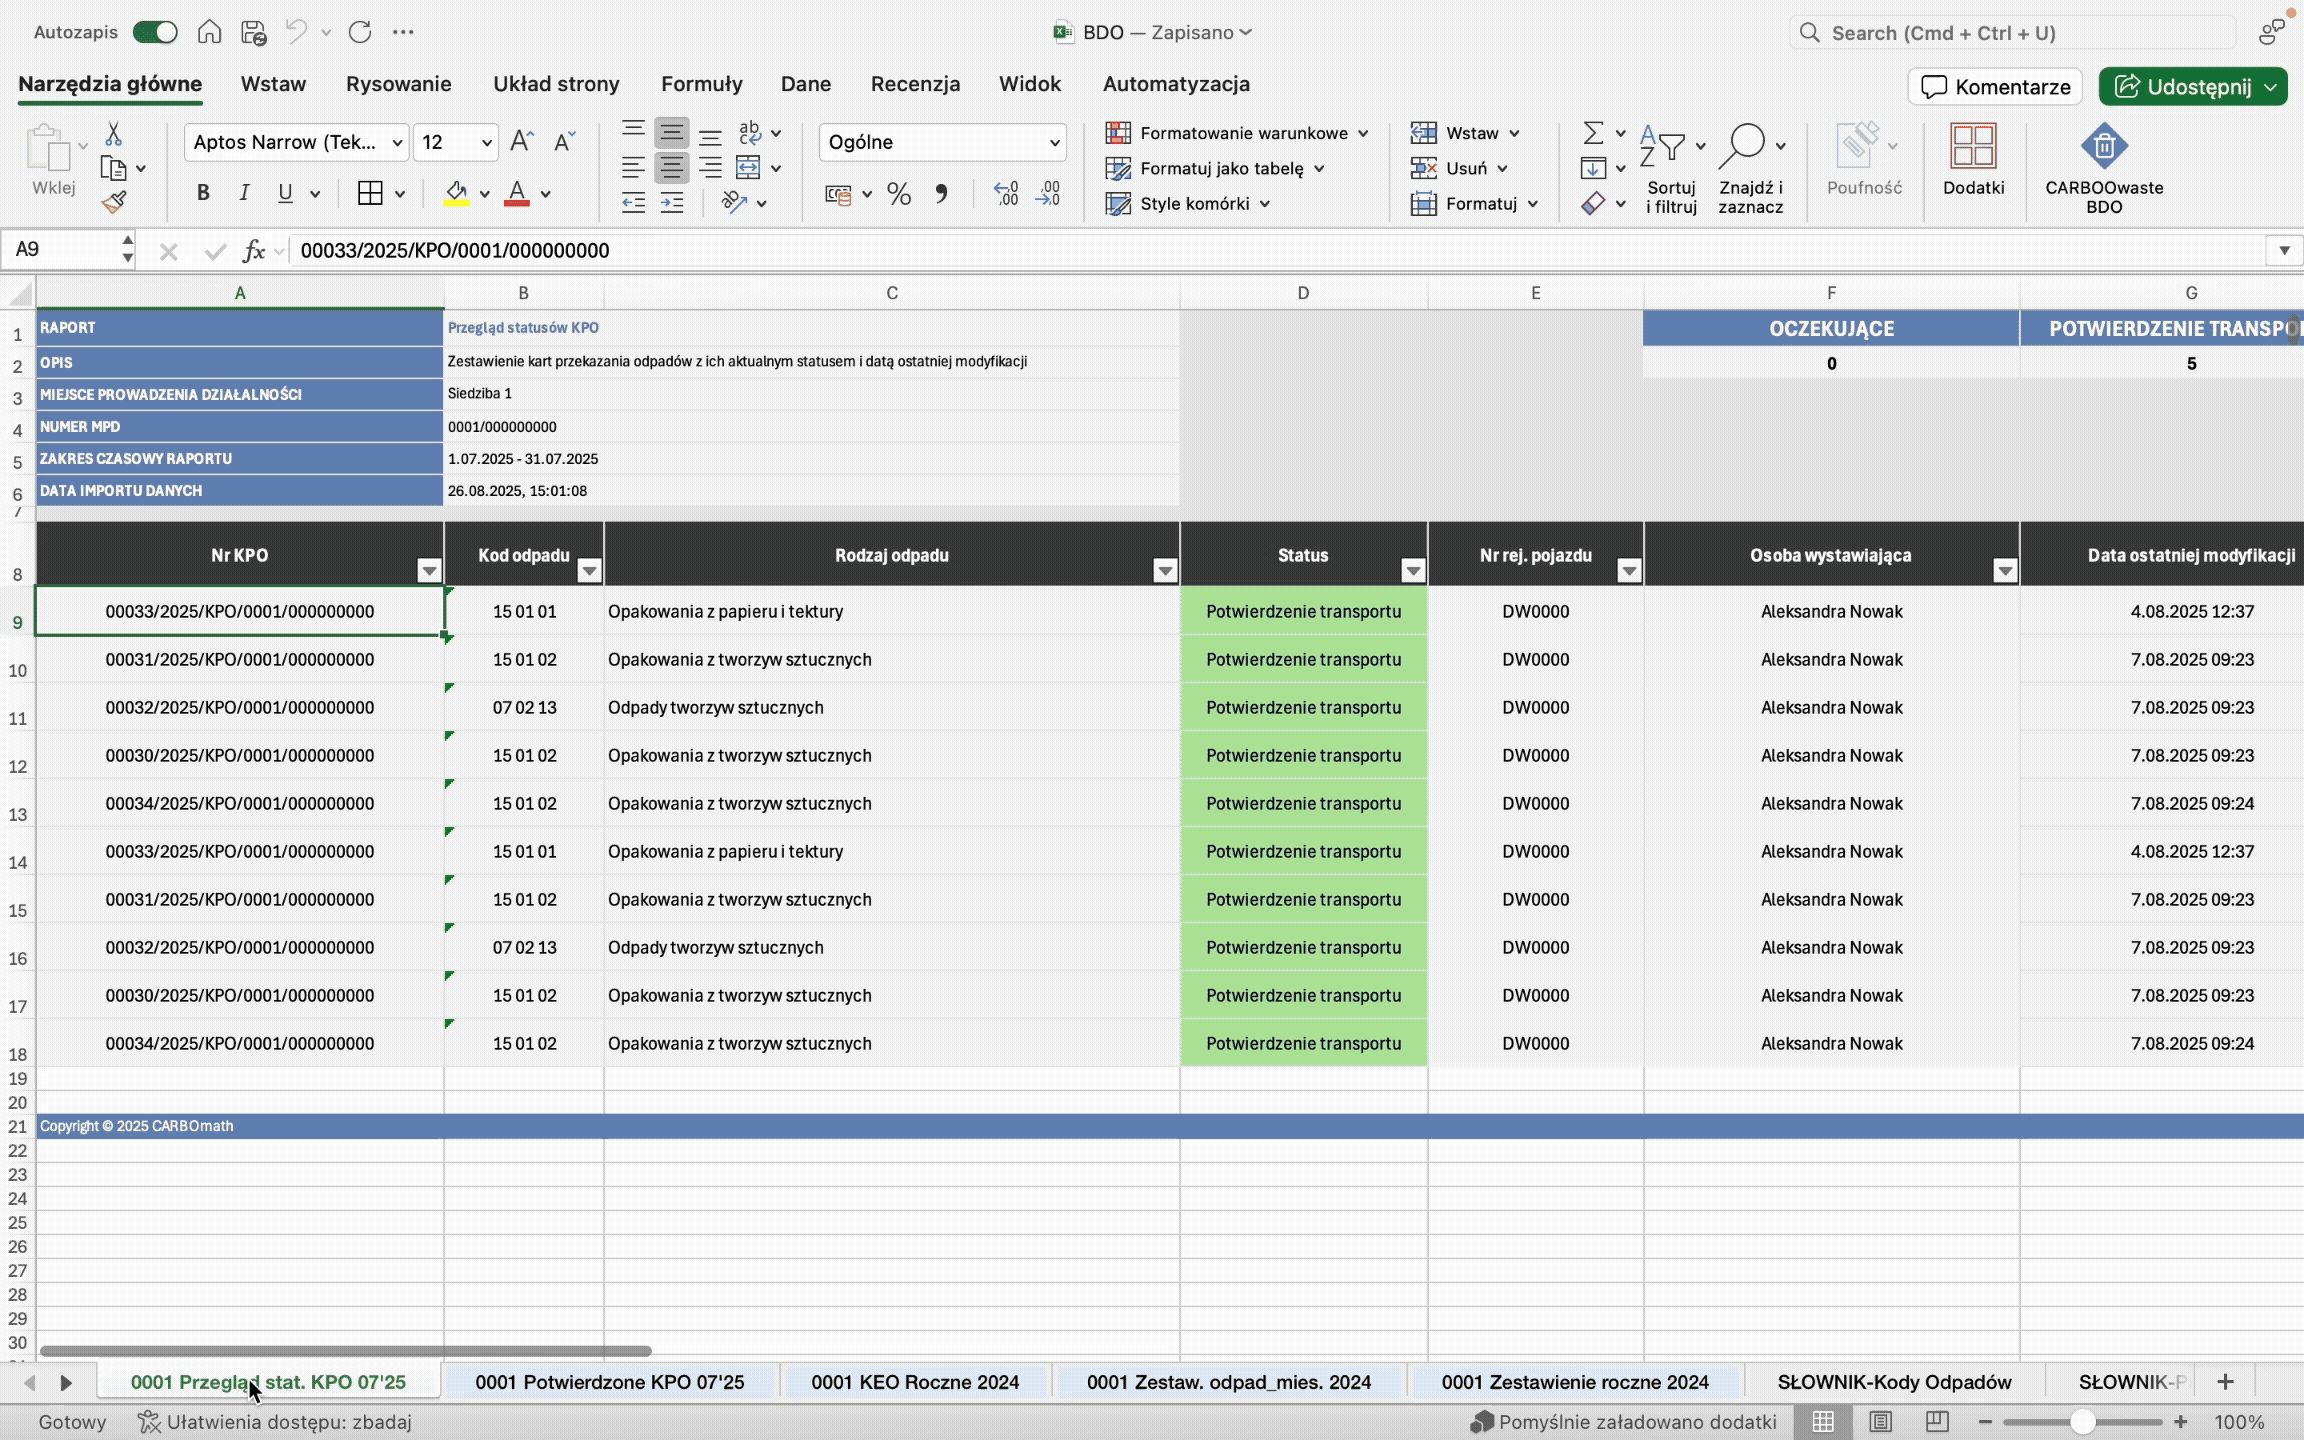Click the zoom slider handle
The width and height of the screenshot is (2304, 1440).
pyautogui.click(x=2082, y=1421)
